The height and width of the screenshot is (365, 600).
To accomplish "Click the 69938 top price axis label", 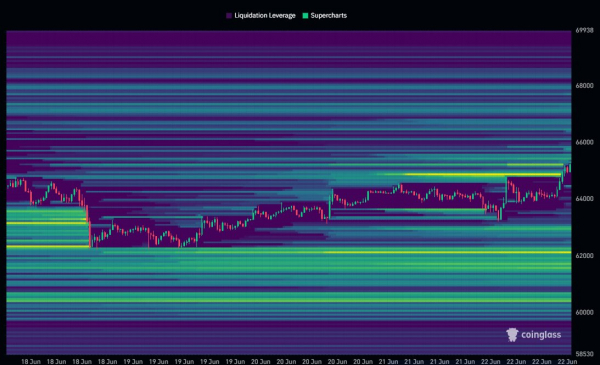I will point(584,30).
